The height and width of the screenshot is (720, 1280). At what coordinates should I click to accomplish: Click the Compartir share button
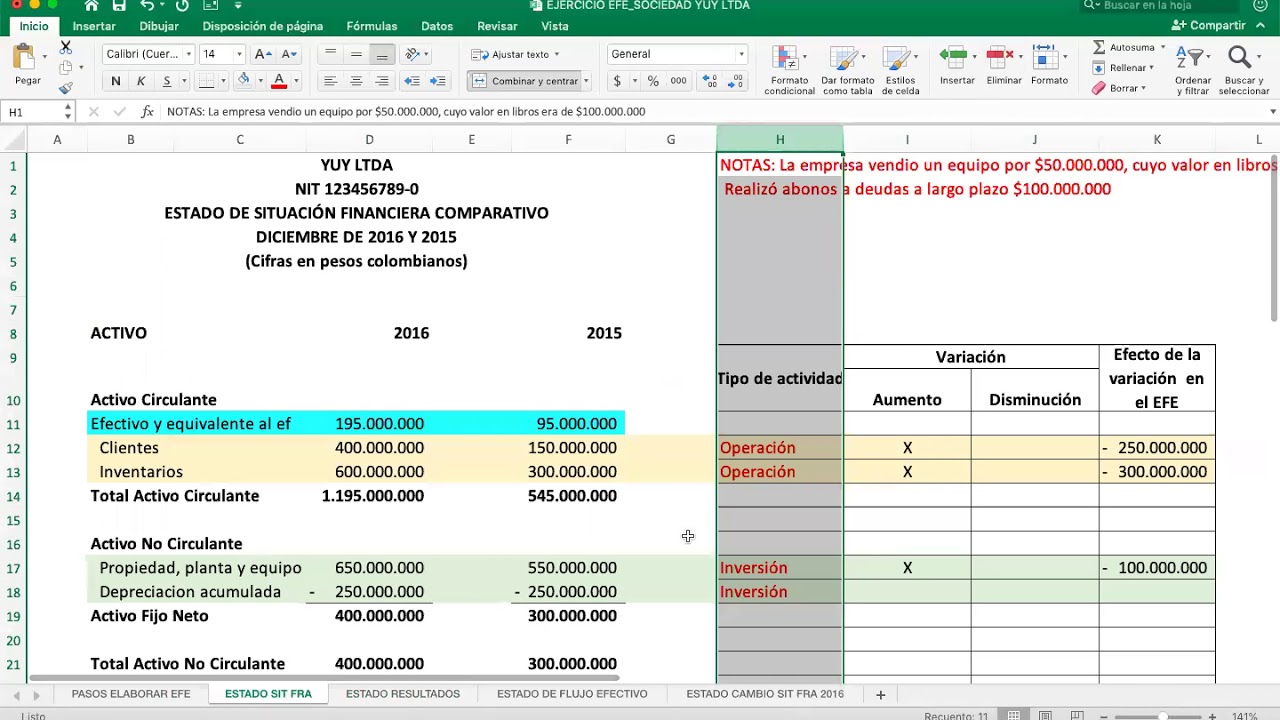coord(1209,26)
